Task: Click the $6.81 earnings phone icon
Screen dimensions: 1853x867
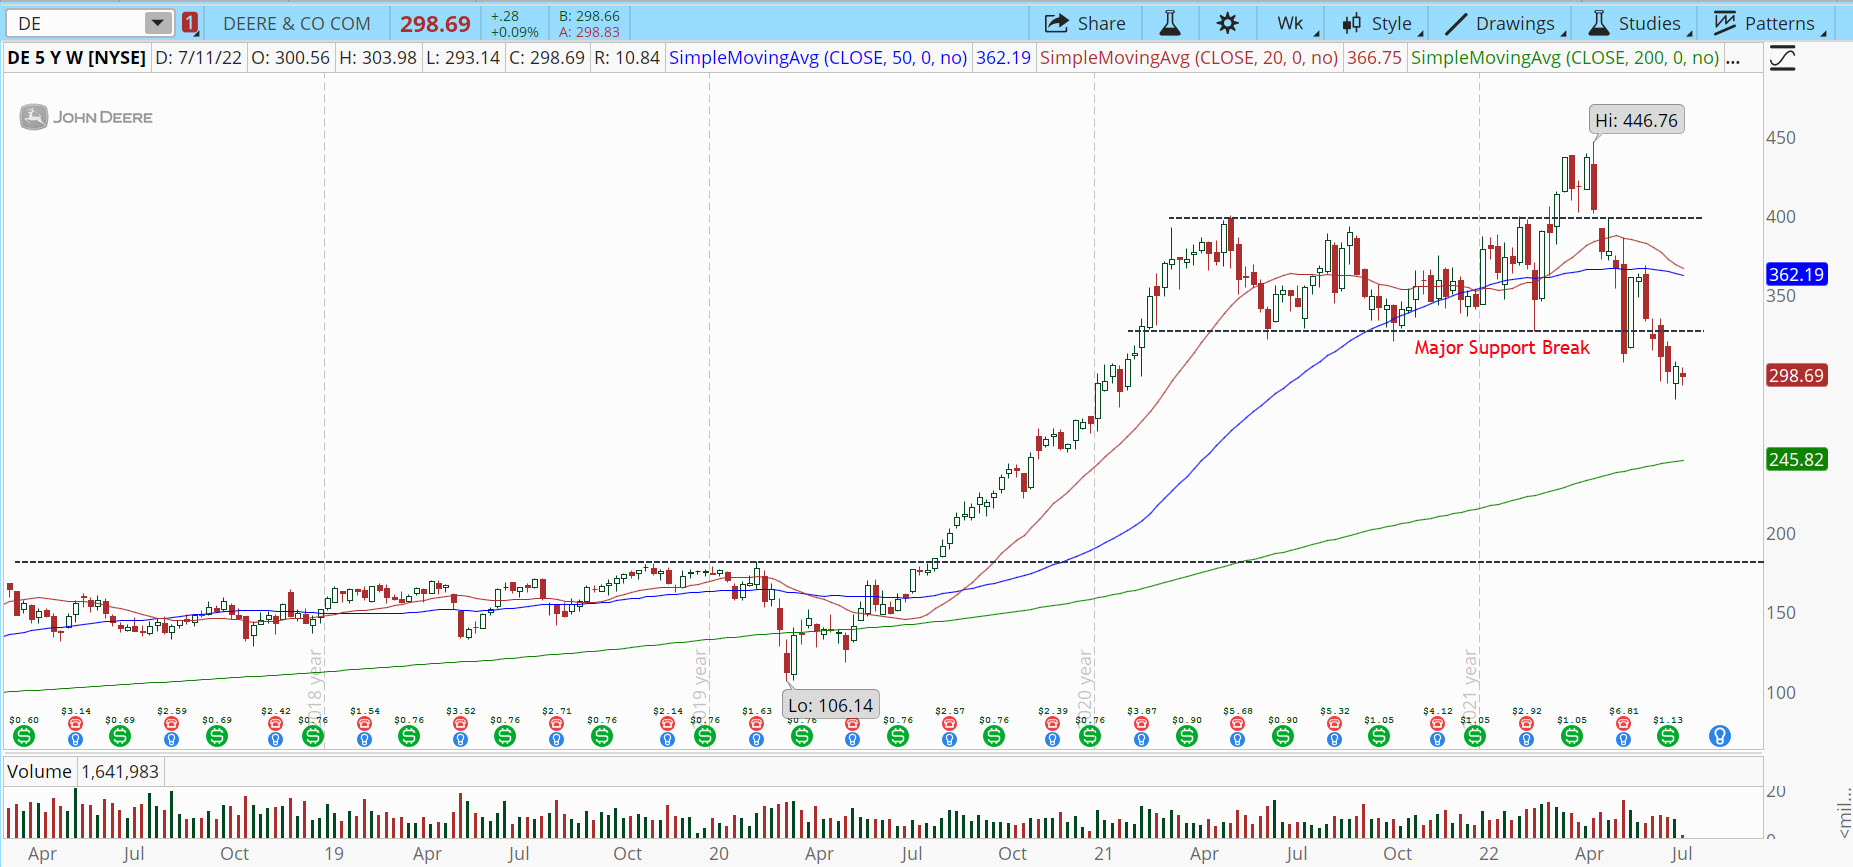Action: coord(1623,724)
